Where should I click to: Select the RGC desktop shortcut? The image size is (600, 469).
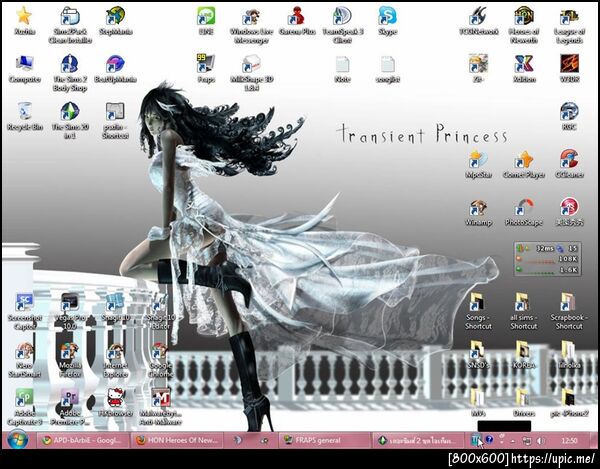coord(569,117)
